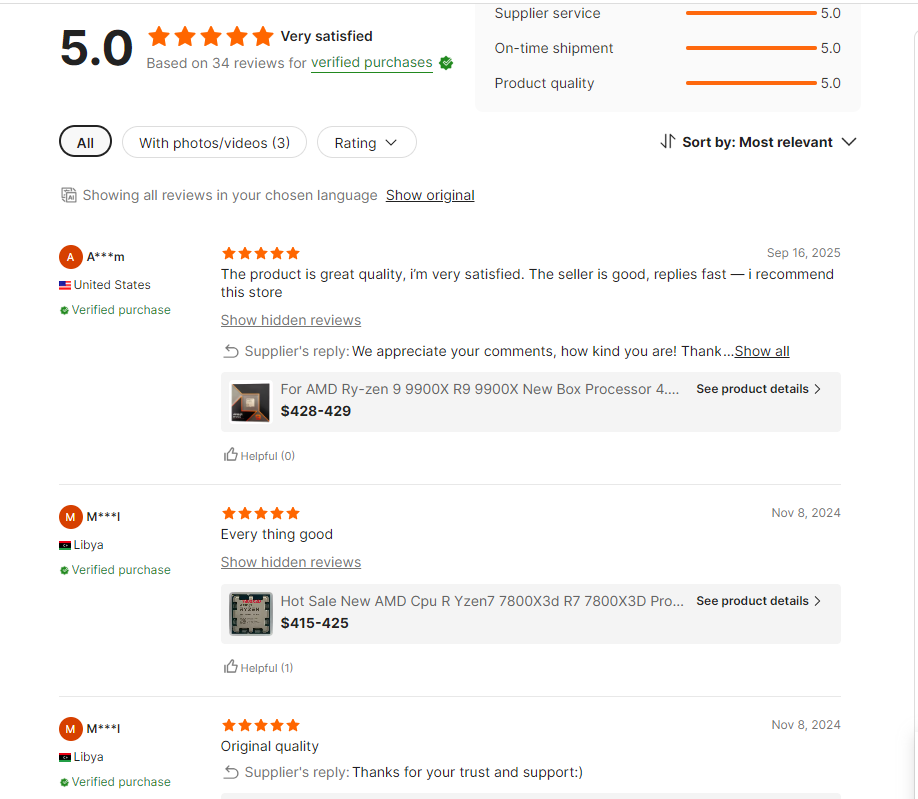Select the All reviews filter
918x799 pixels.
(85, 142)
